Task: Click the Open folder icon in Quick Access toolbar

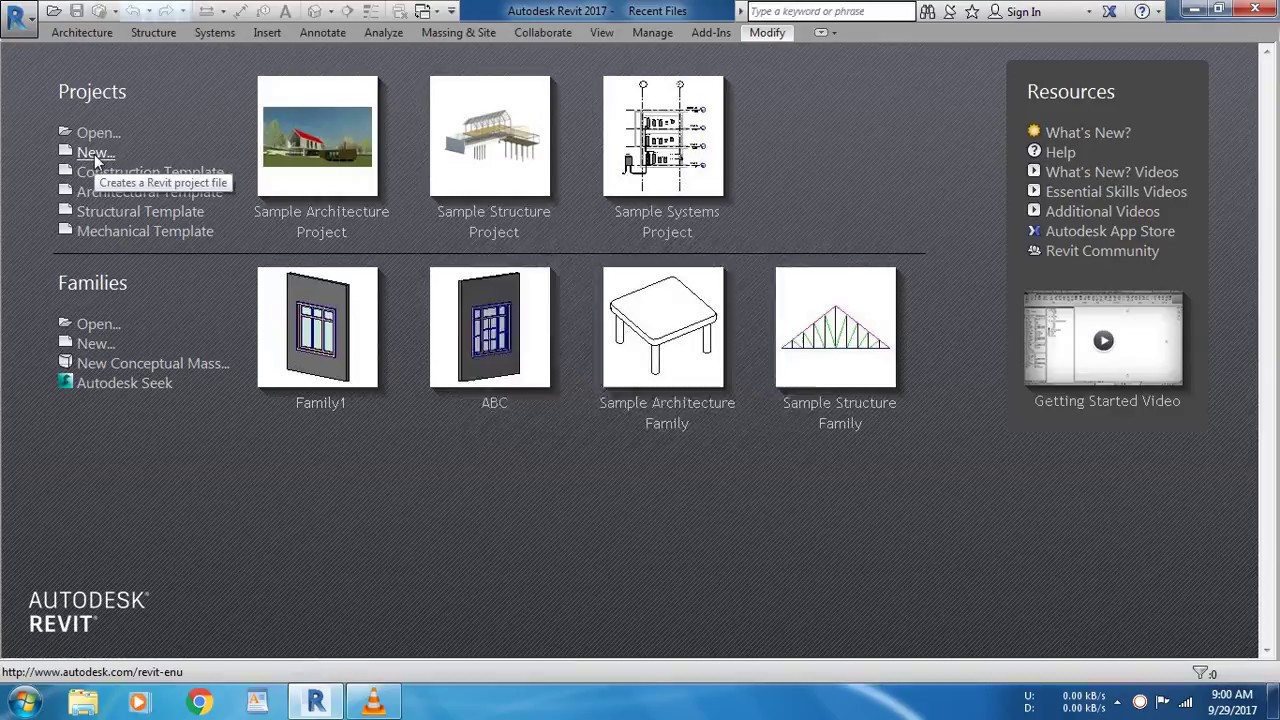Action: click(54, 11)
